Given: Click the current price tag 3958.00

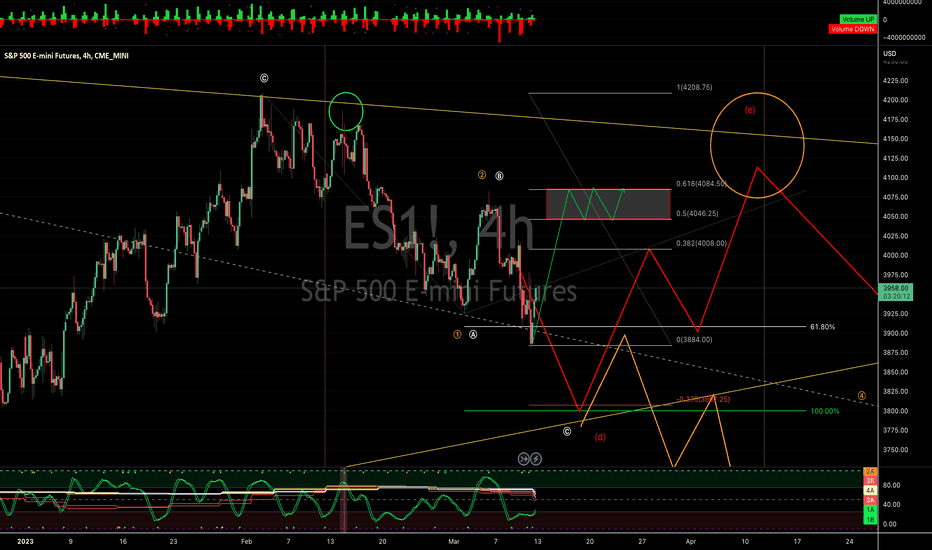Looking at the screenshot, I should [896, 291].
